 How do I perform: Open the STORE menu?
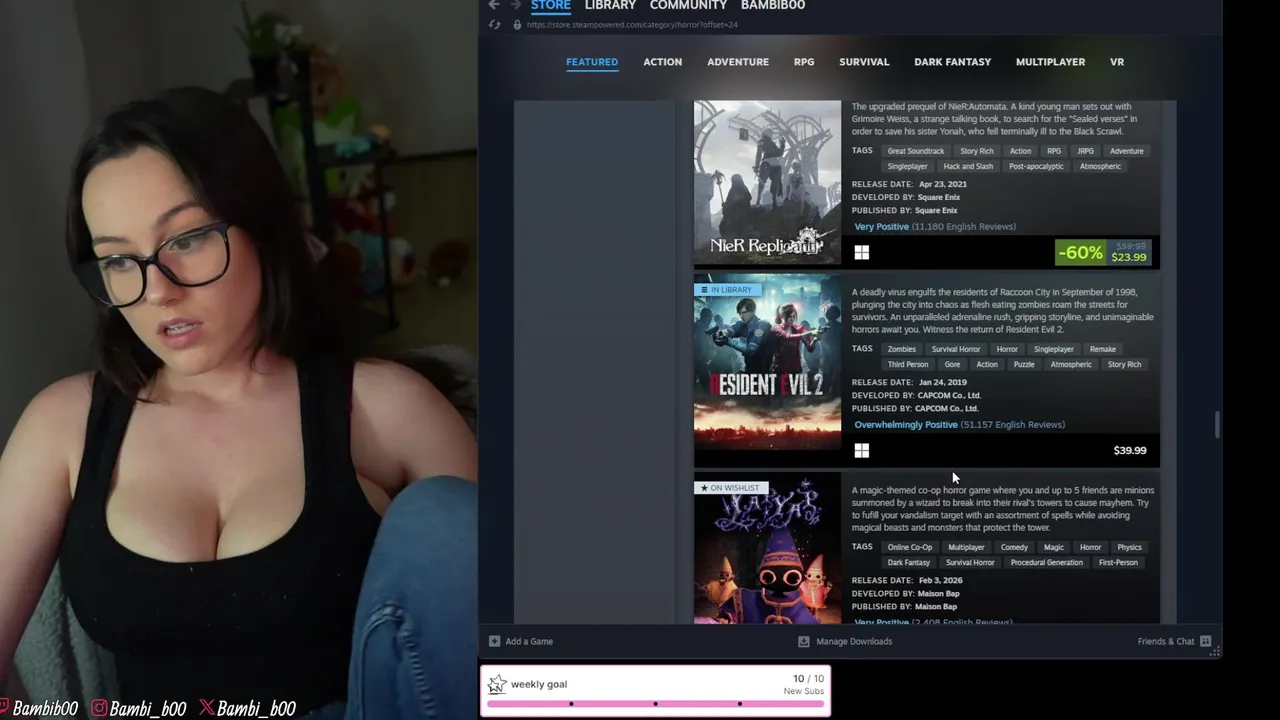[x=550, y=5]
